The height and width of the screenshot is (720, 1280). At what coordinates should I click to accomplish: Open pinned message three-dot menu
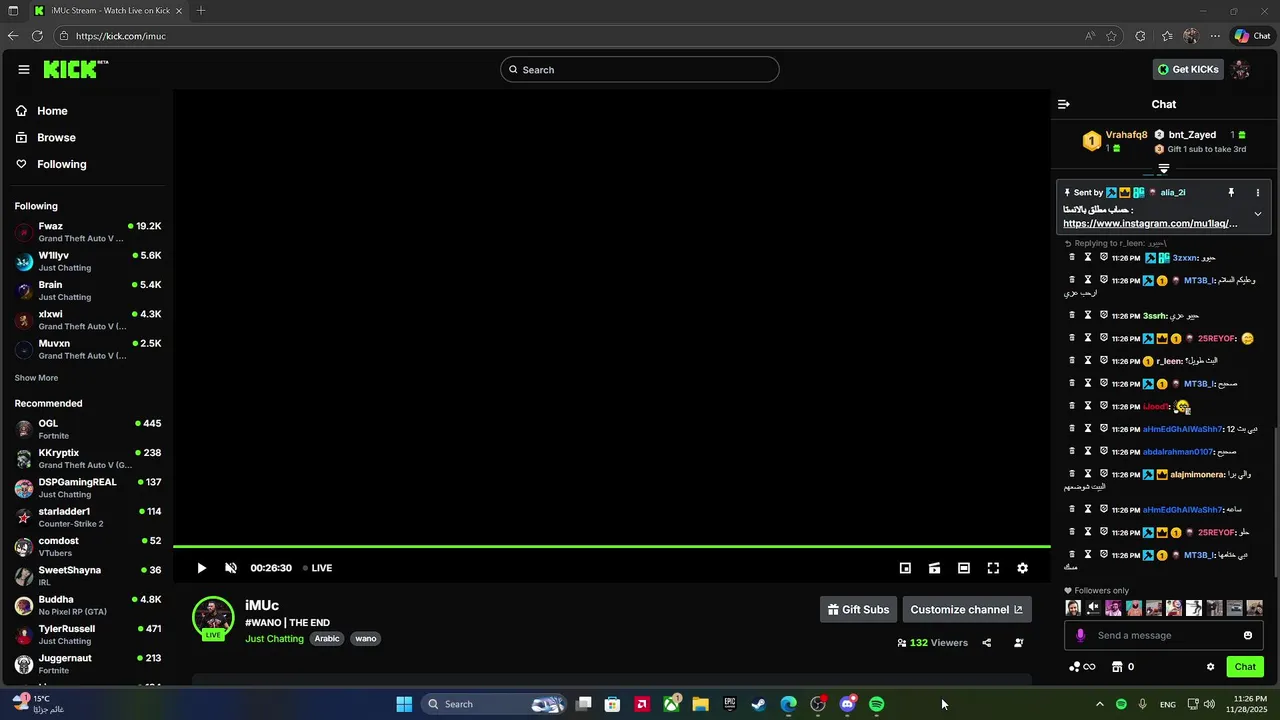[1258, 192]
